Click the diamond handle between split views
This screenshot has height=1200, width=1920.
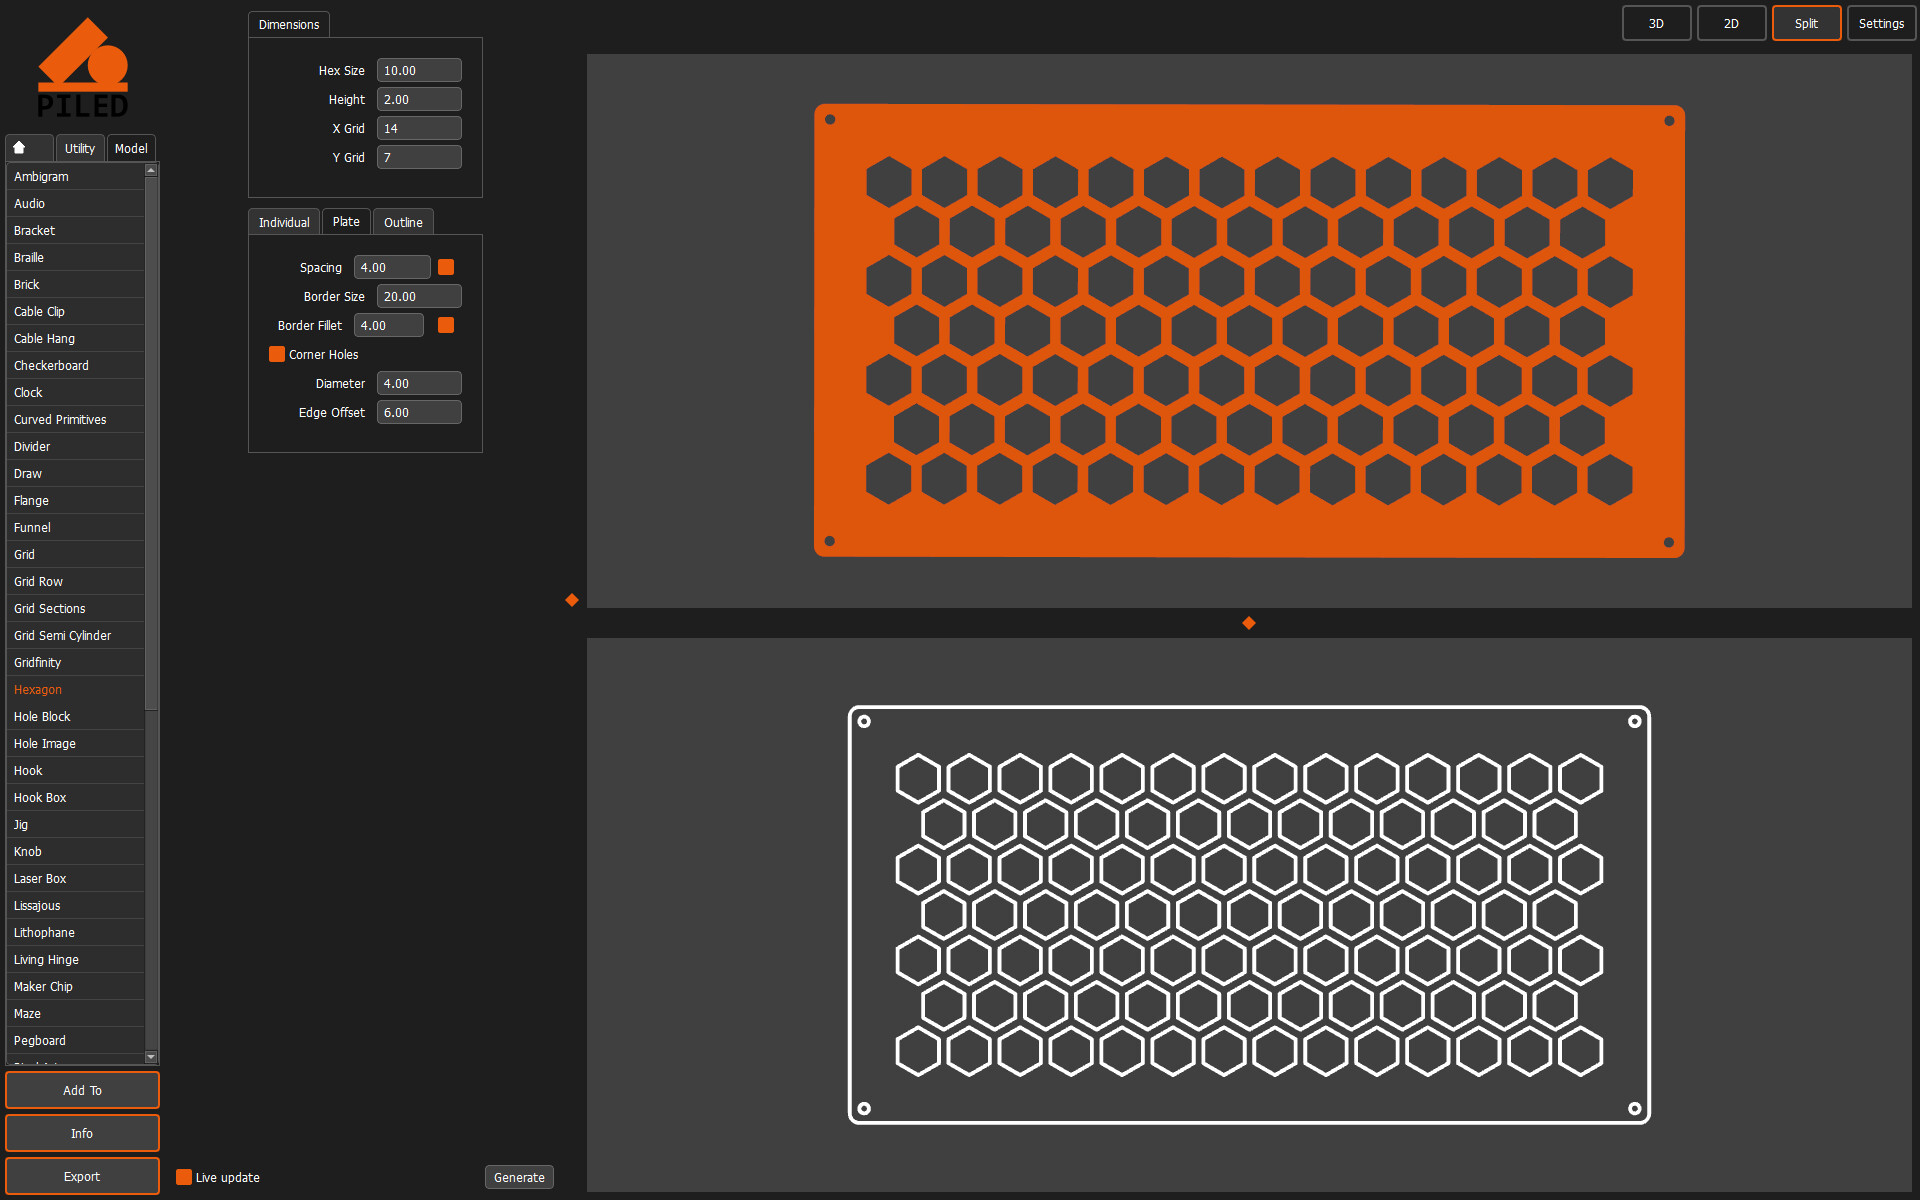(1249, 623)
